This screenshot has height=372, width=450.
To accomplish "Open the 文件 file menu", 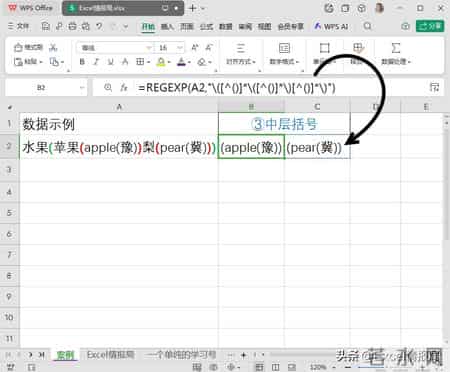I will point(19,26).
